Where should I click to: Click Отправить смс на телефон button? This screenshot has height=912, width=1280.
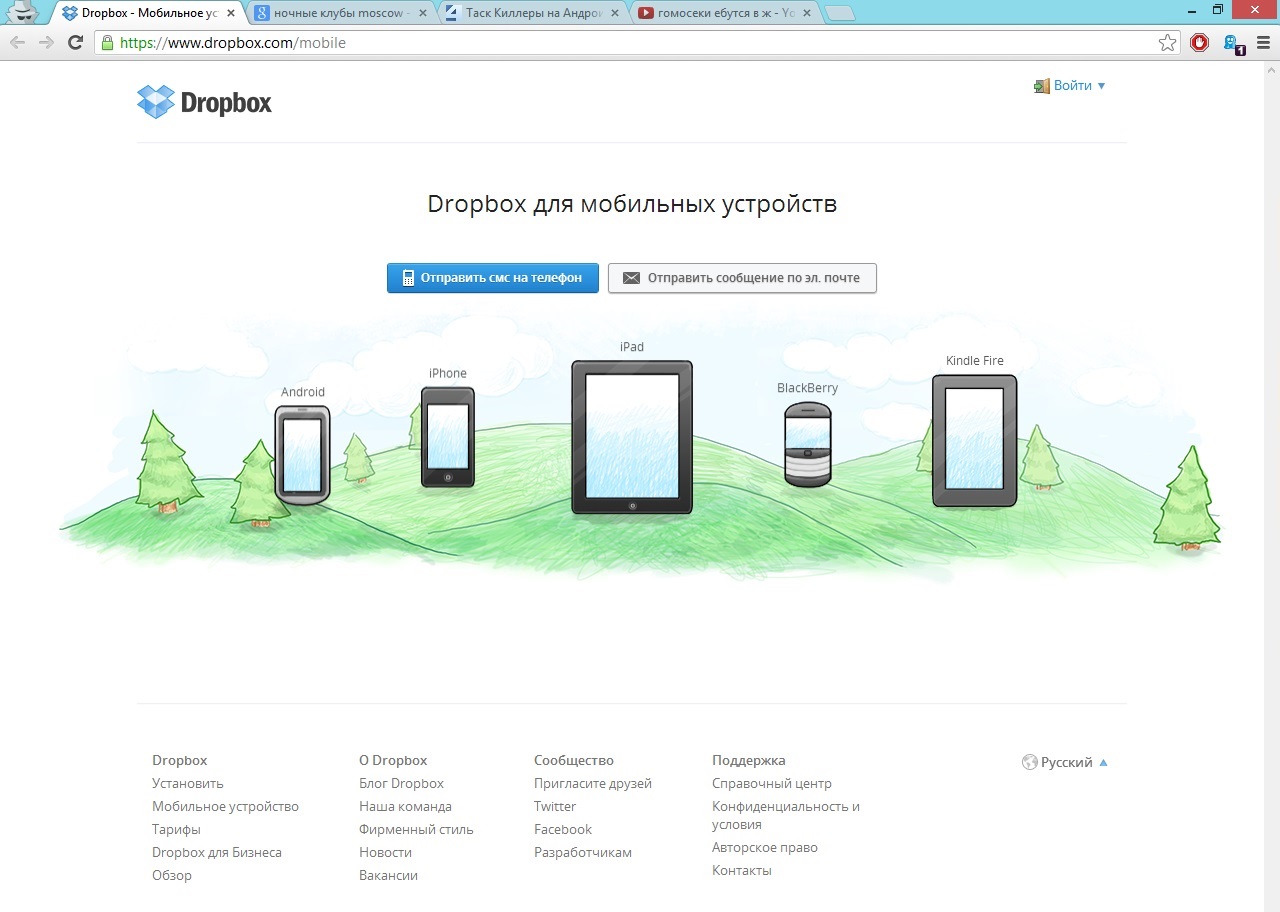pos(492,278)
